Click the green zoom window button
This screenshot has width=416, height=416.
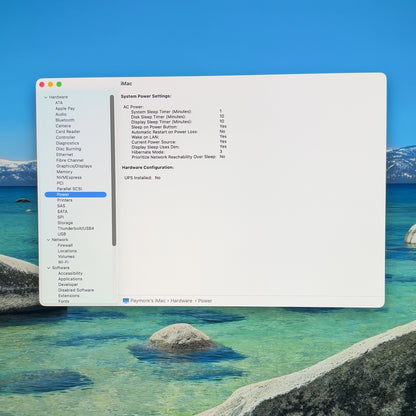pos(59,84)
